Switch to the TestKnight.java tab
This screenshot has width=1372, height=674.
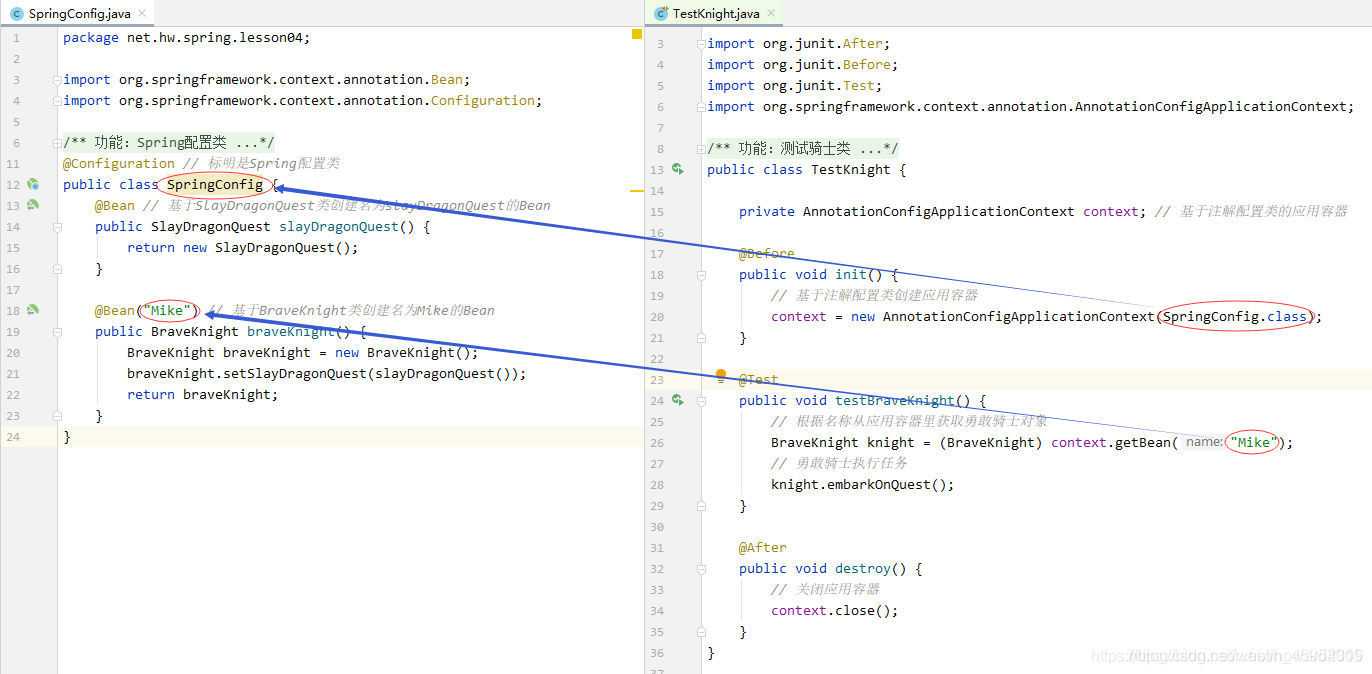click(716, 14)
